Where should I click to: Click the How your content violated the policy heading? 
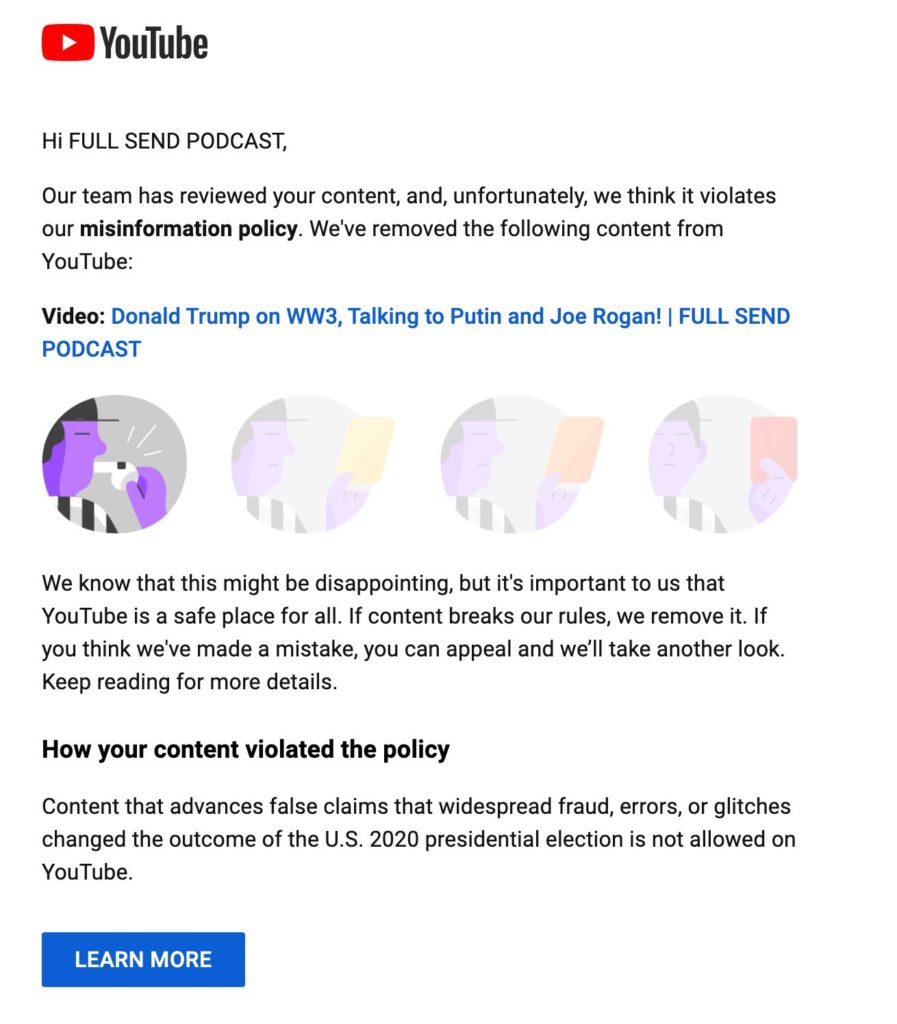245,749
